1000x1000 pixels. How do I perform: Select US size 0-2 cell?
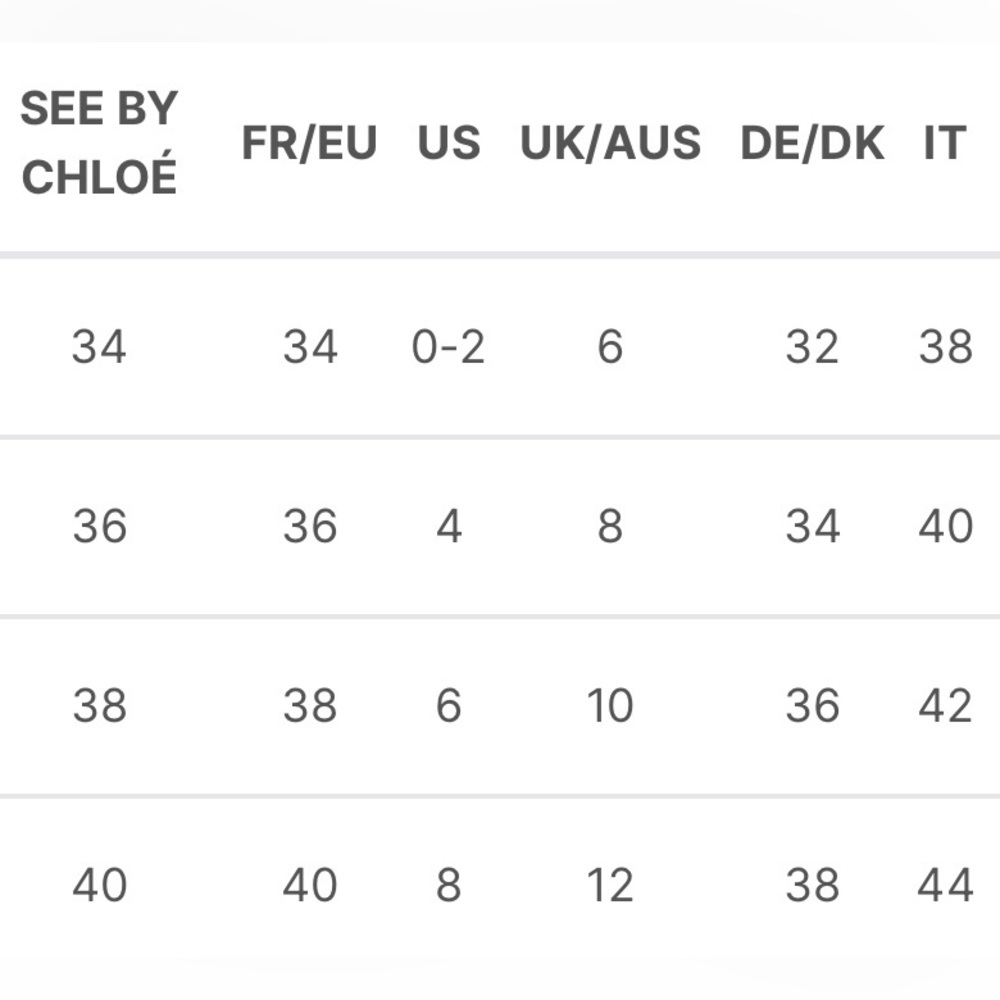click(448, 347)
